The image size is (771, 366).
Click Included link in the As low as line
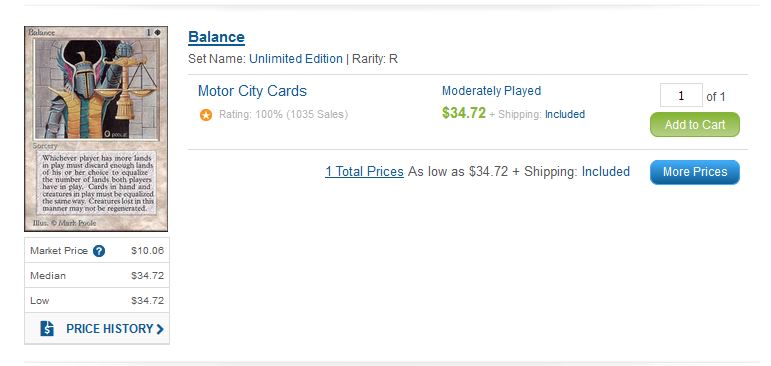(606, 172)
